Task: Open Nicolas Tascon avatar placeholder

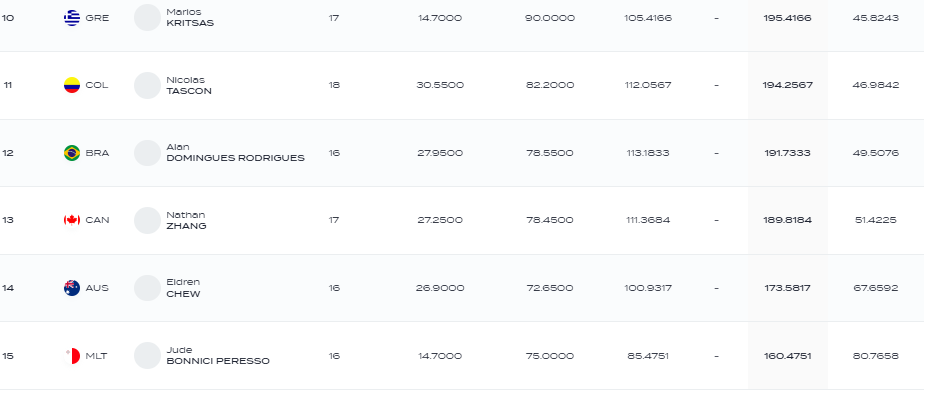Action: (148, 85)
